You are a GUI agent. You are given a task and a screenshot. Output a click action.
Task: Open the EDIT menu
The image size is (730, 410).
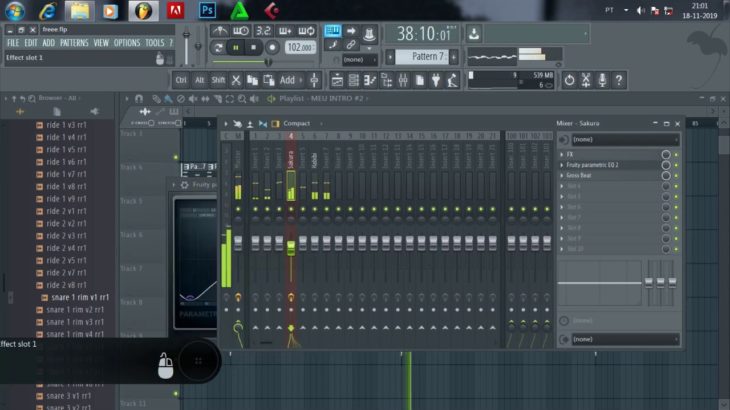(31, 43)
